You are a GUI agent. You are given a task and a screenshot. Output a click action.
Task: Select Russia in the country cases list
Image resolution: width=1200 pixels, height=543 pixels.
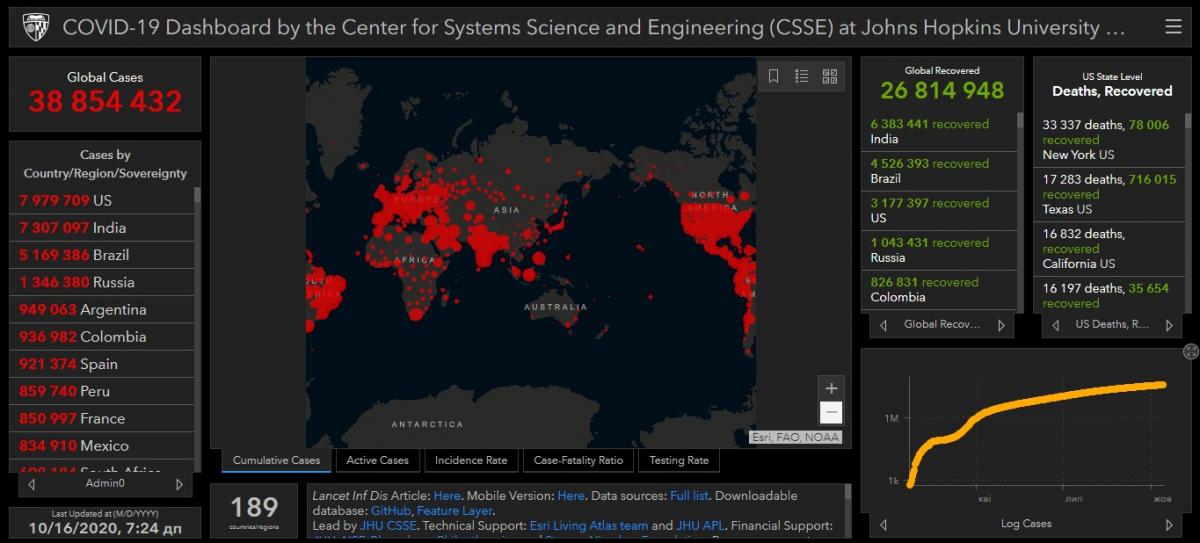tap(104, 282)
